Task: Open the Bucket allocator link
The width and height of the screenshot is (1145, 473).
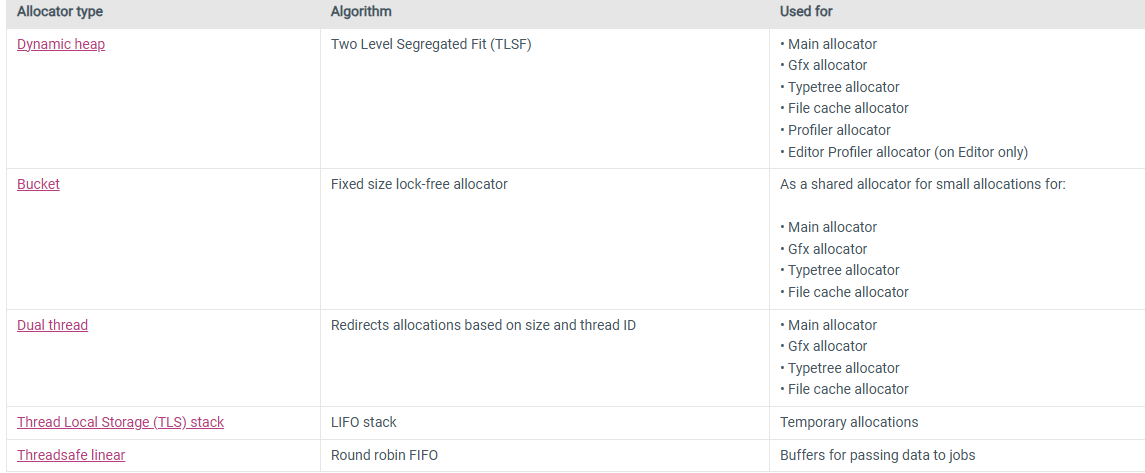Action: click(38, 184)
